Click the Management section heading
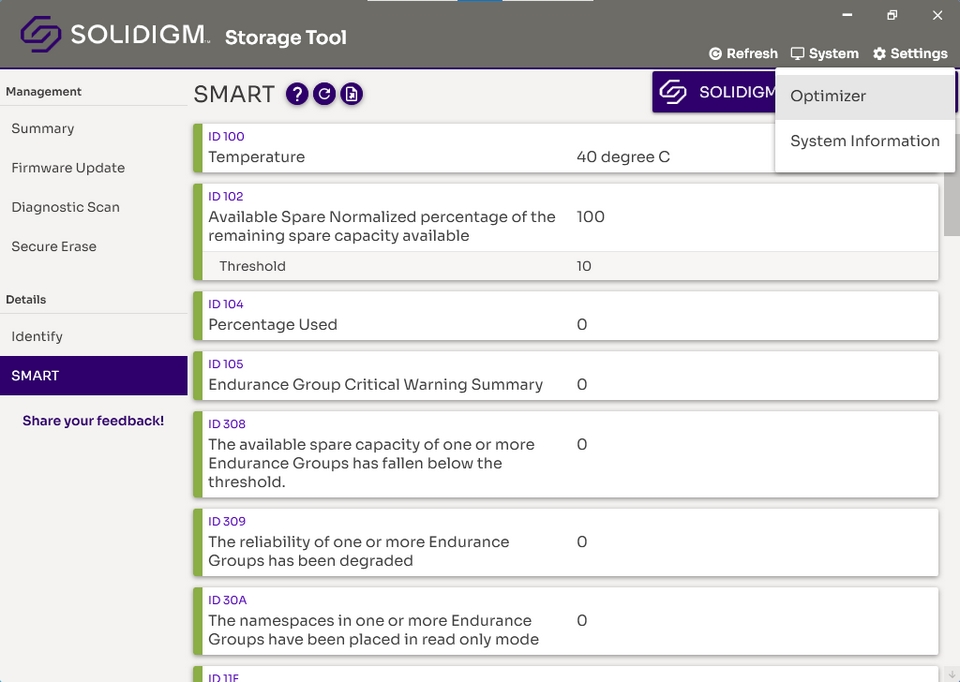This screenshot has height=682, width=960. coord(43,92)
